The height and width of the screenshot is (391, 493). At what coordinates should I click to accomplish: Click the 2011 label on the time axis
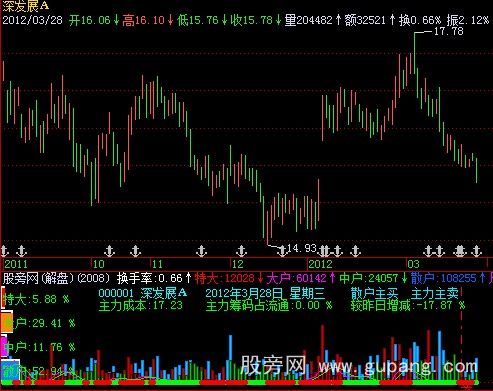pos(16,264)
